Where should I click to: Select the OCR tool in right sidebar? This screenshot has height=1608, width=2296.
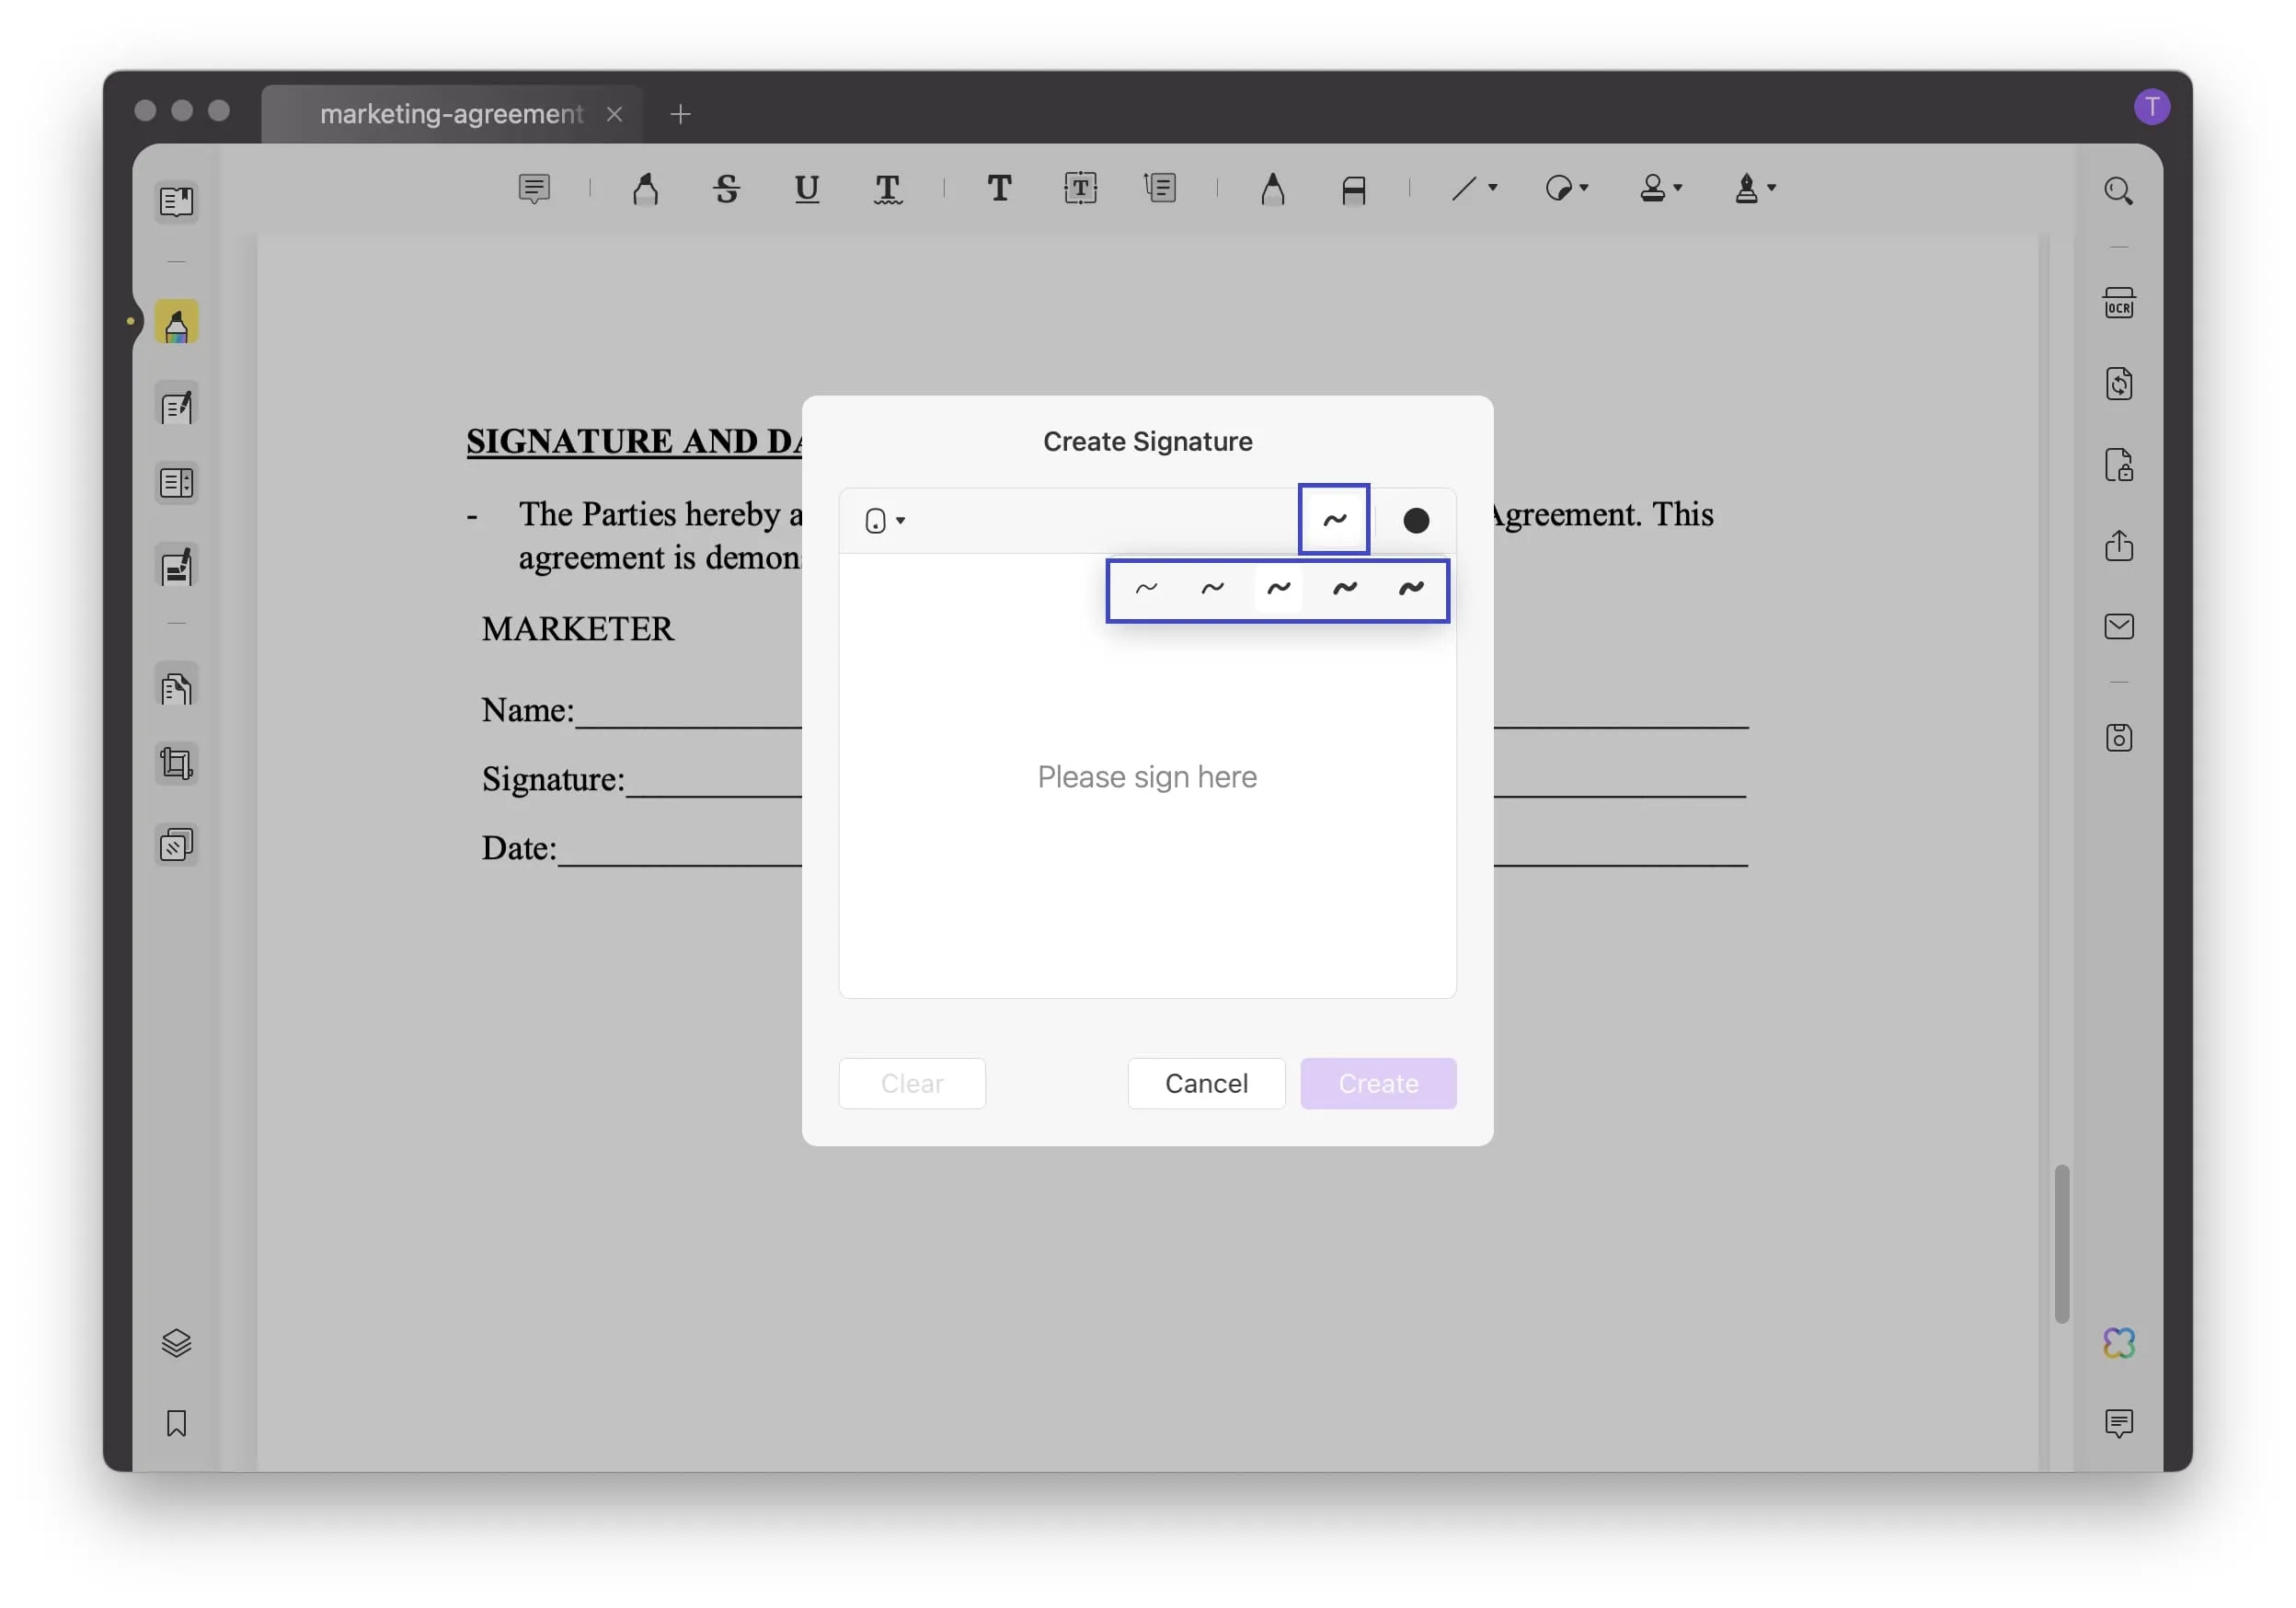2119,300
